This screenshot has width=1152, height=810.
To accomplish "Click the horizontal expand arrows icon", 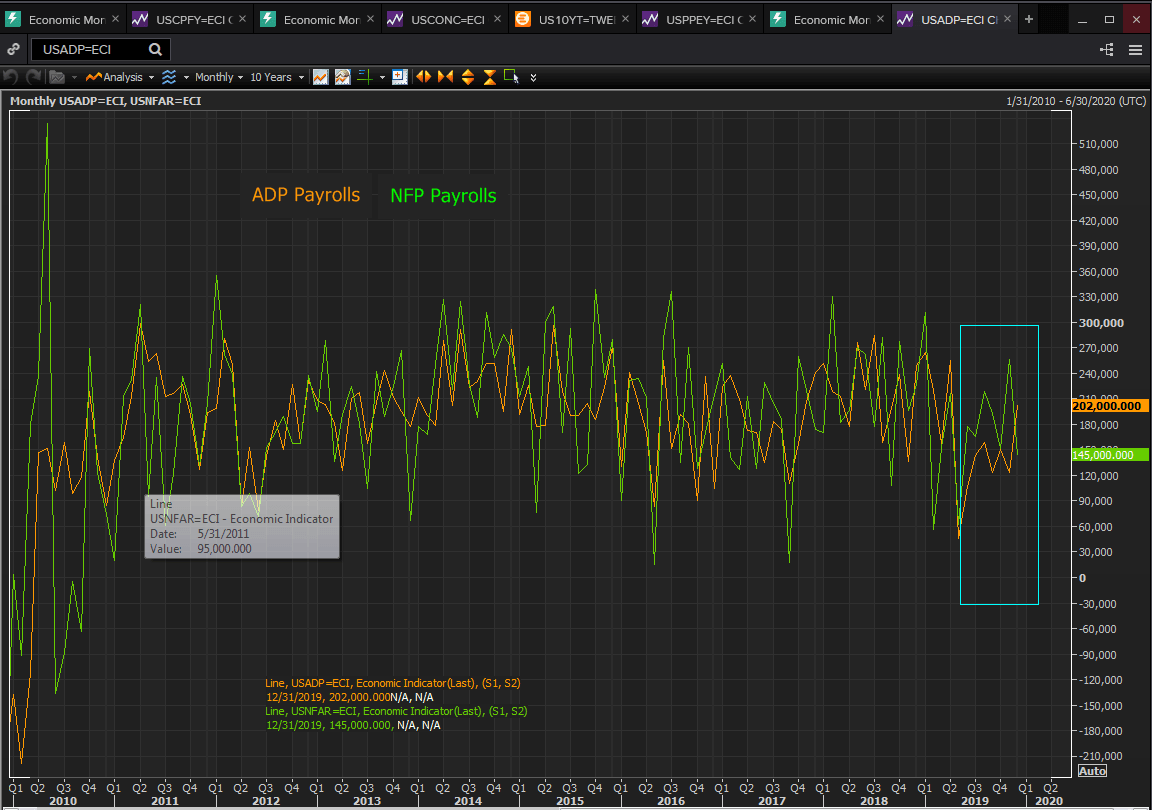I will pos(423,77).
